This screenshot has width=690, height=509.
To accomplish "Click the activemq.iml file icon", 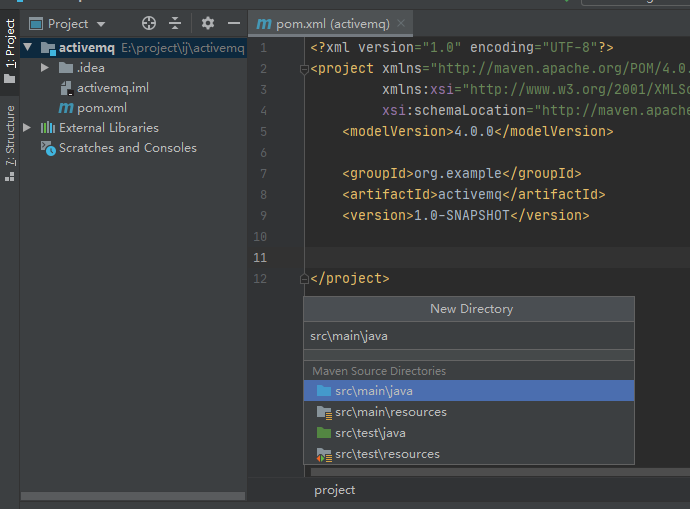I will (x=66, y=88).
